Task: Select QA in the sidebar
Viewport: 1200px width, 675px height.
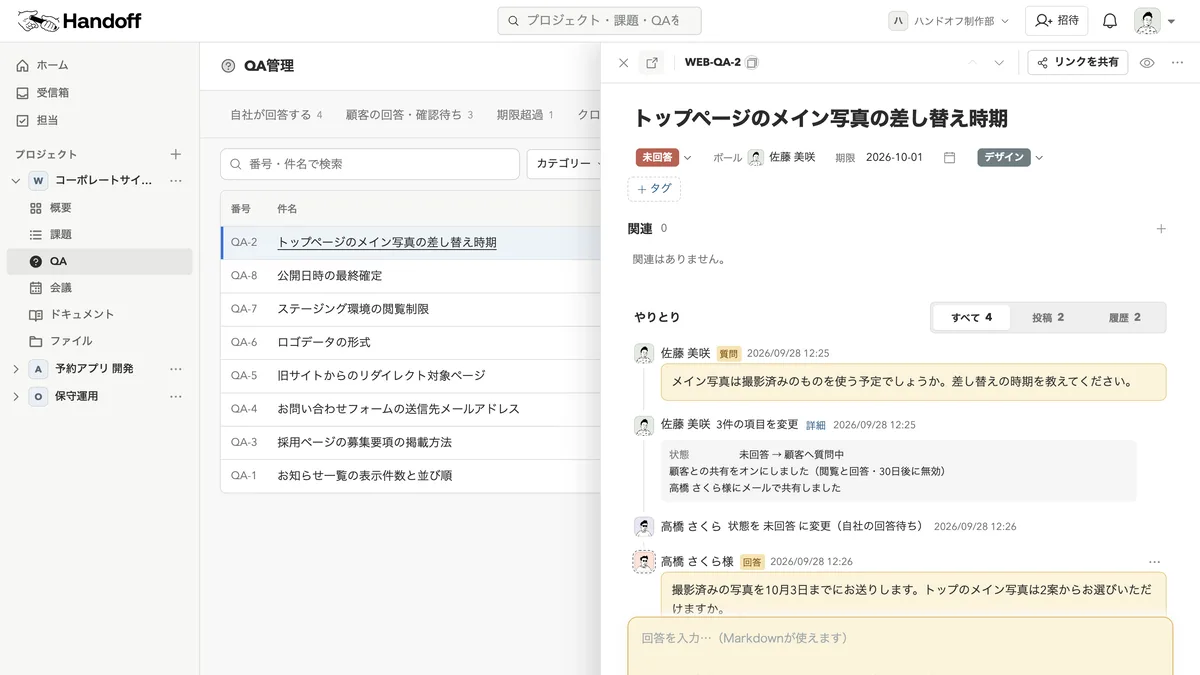Action: click(99, 261)
